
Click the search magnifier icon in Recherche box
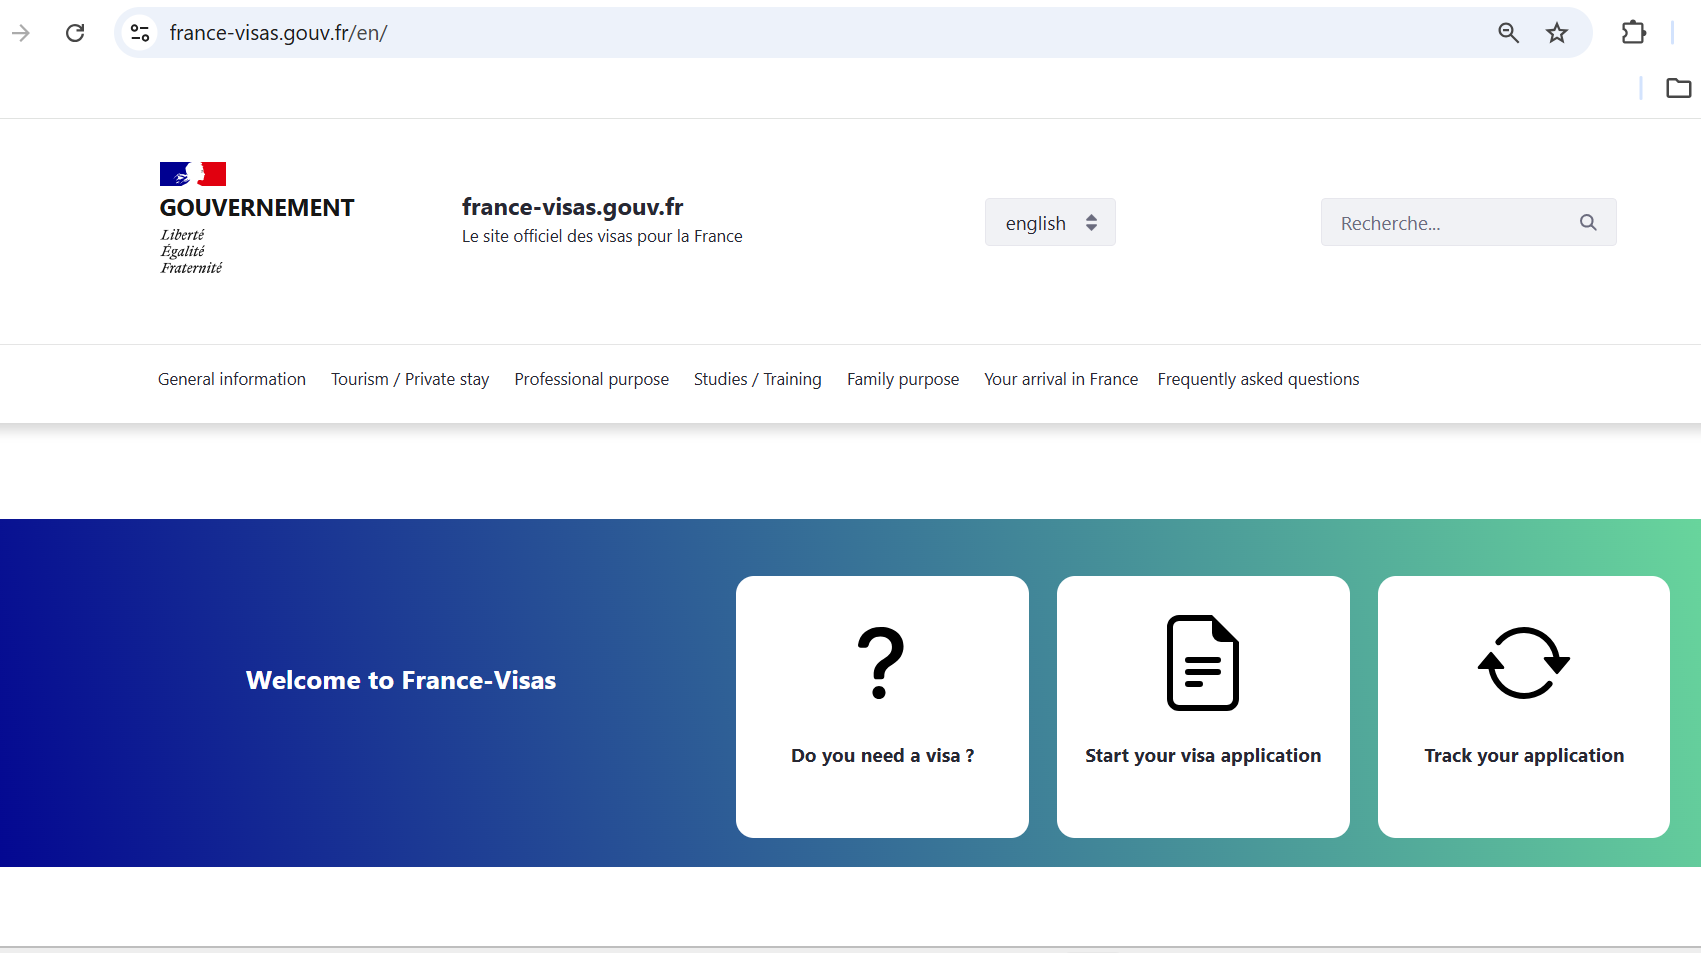pos(1588,222)
